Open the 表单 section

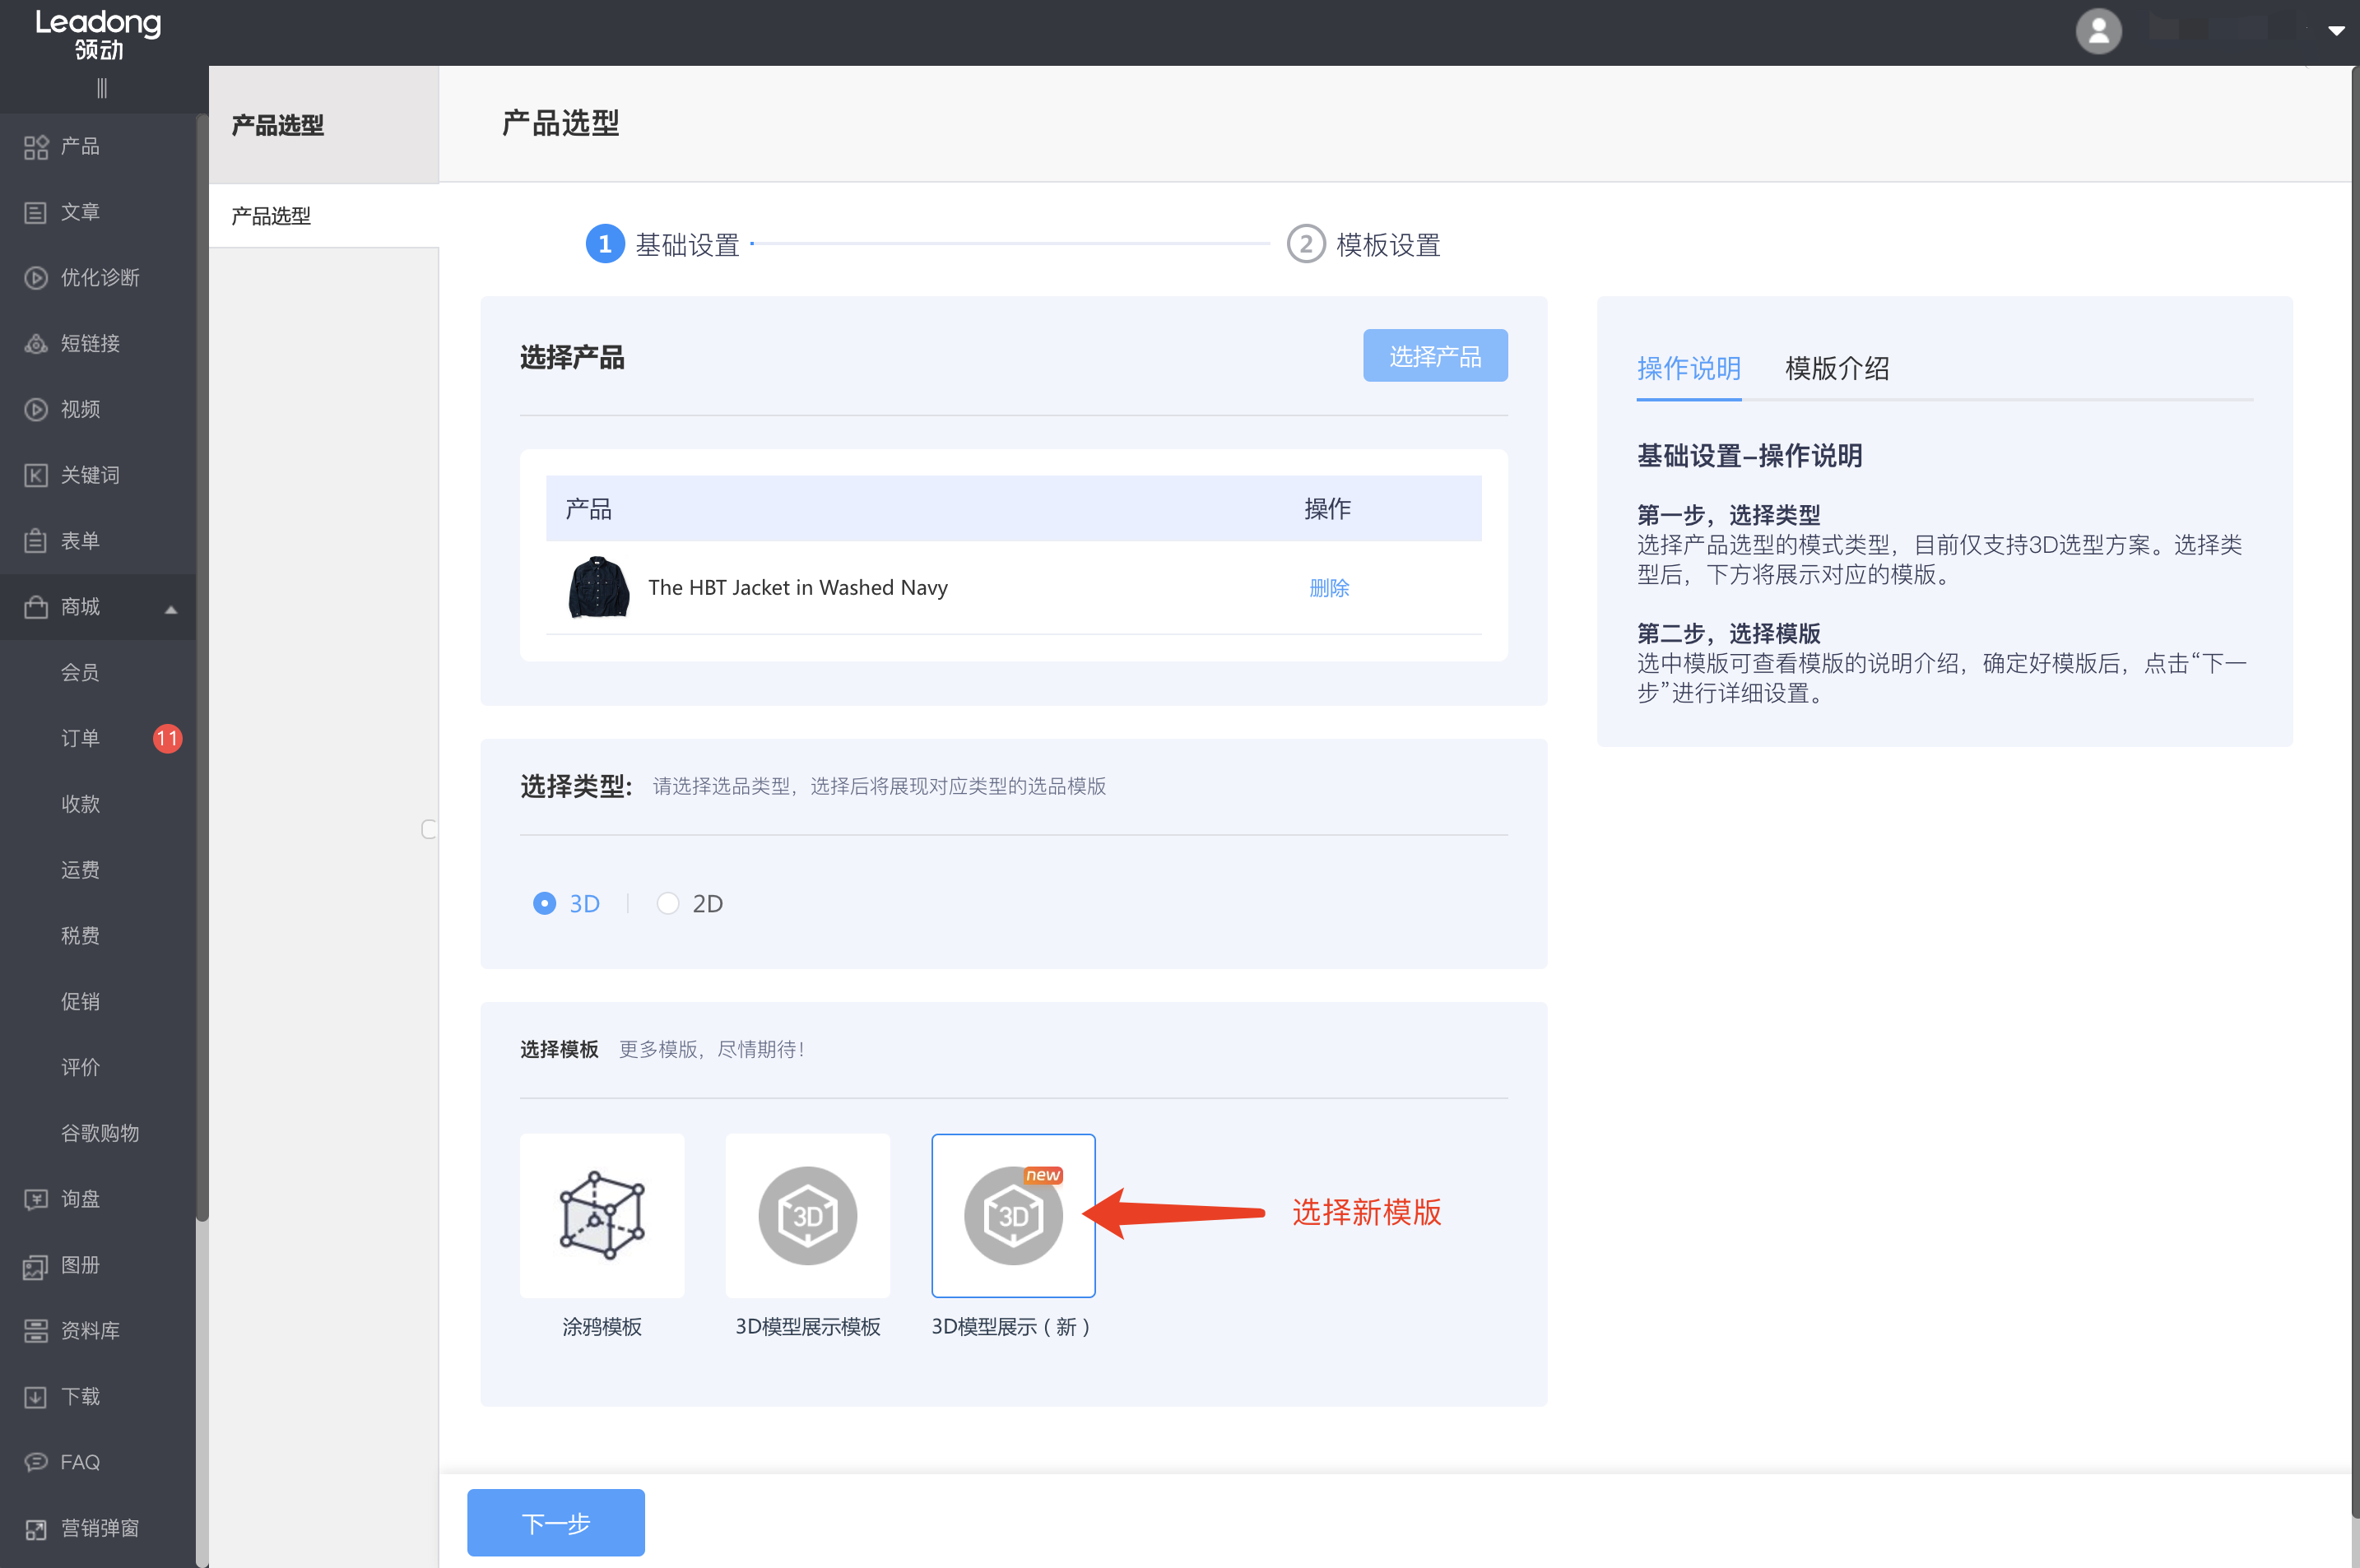(78, 540)
